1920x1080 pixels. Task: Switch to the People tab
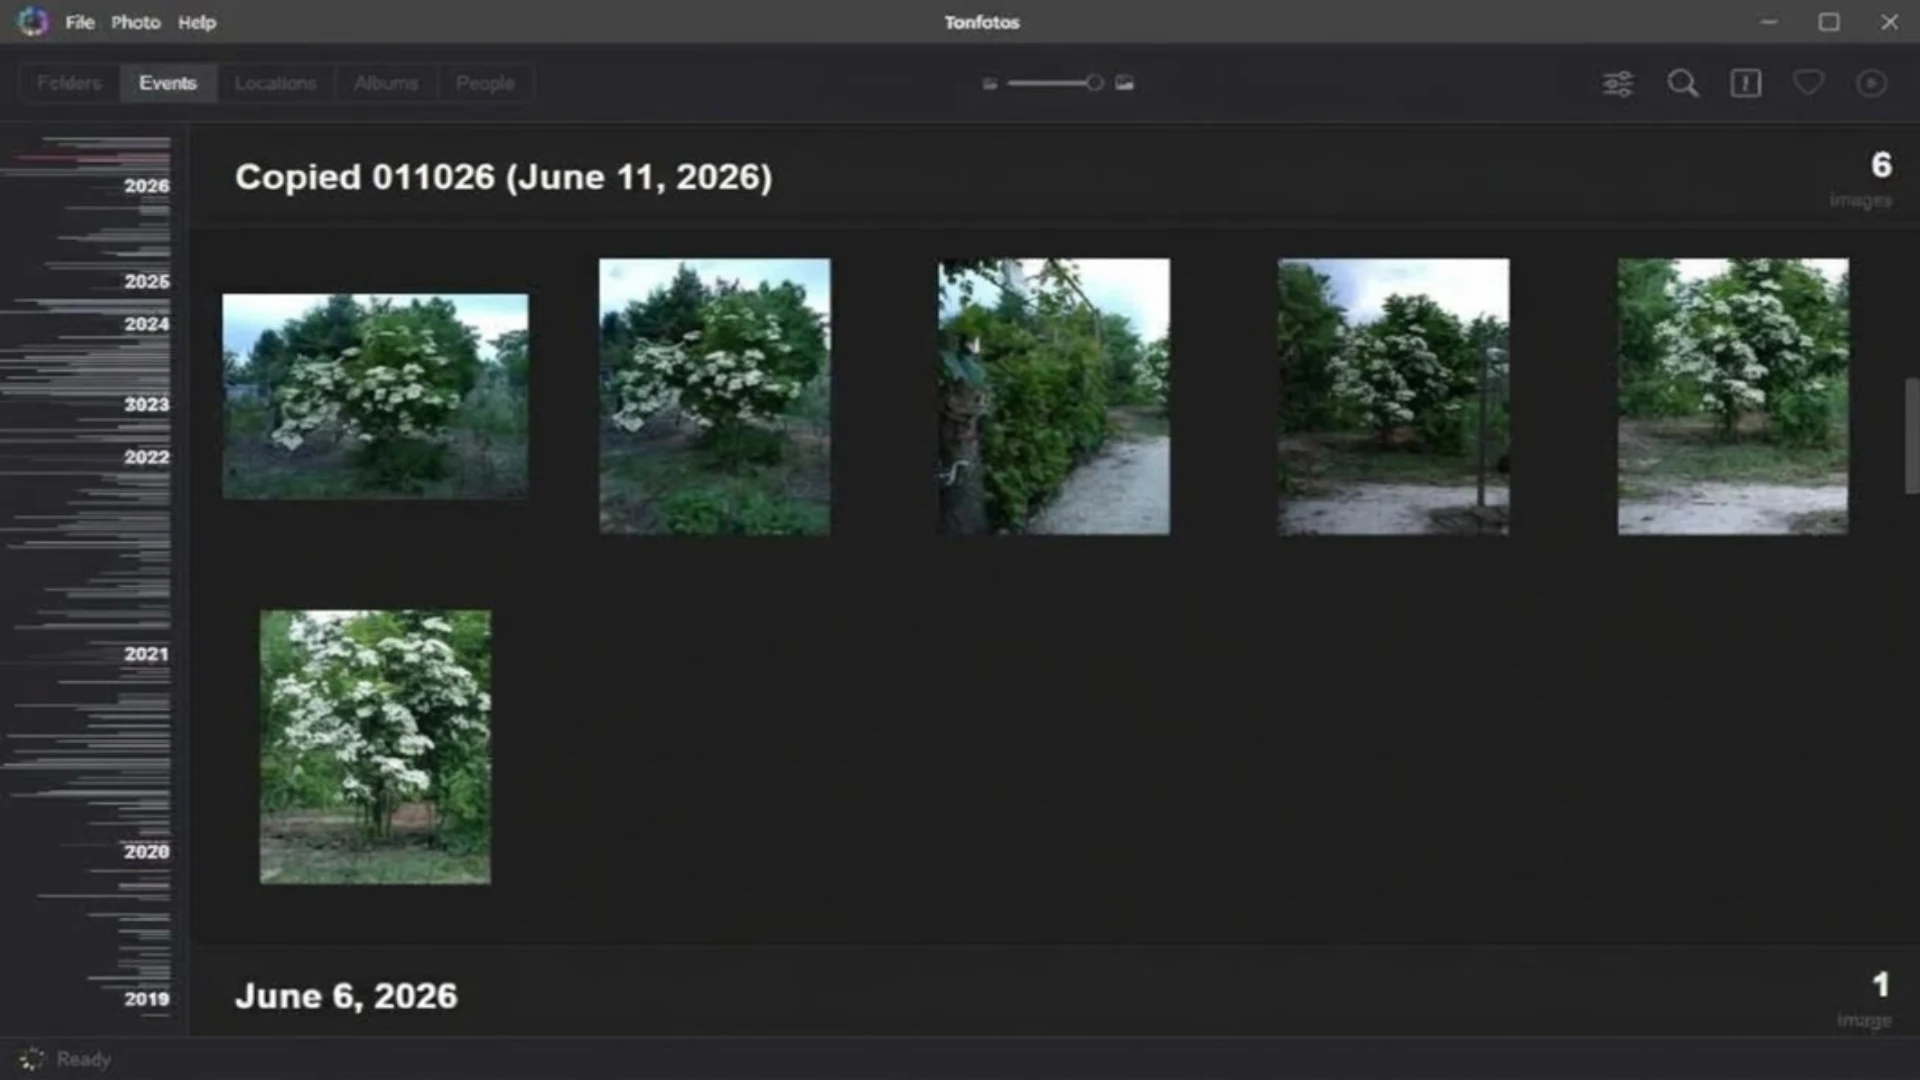[485, 83]
